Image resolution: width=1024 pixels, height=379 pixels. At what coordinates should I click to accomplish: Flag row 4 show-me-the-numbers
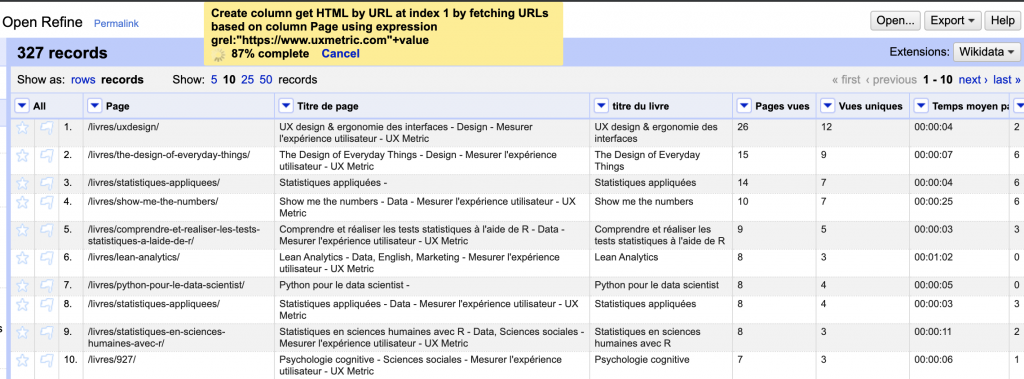(47, 202)
